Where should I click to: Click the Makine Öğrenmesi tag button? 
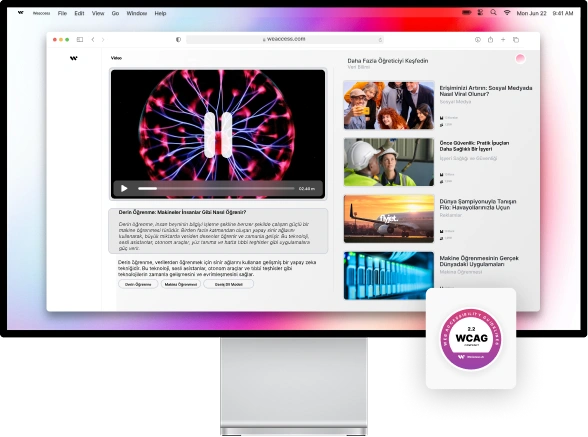tap(181, 284)
